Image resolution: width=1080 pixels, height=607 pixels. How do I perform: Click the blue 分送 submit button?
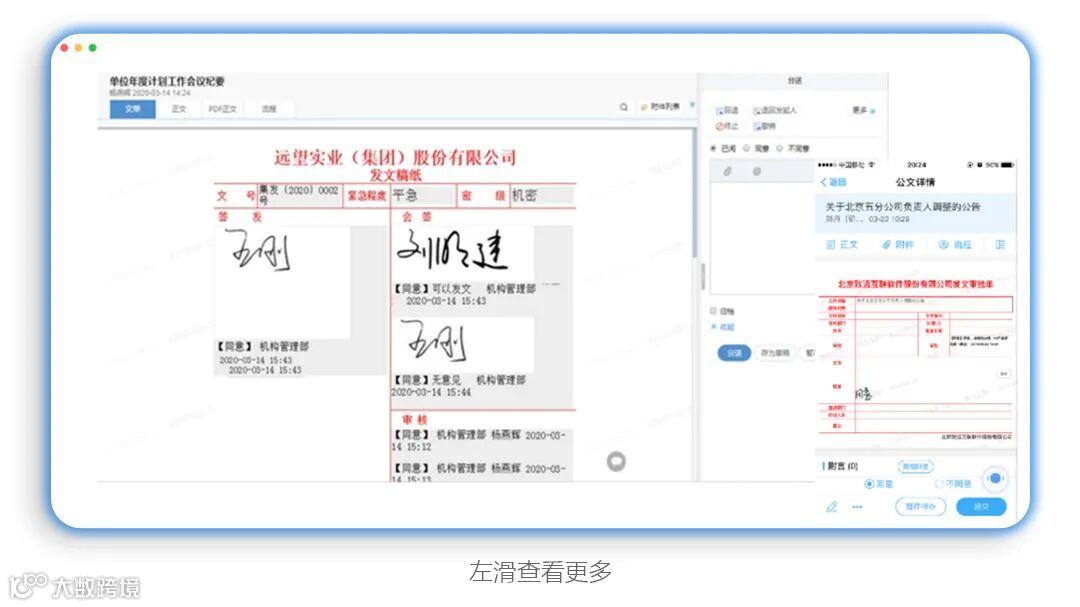click(x=734, y=353)
